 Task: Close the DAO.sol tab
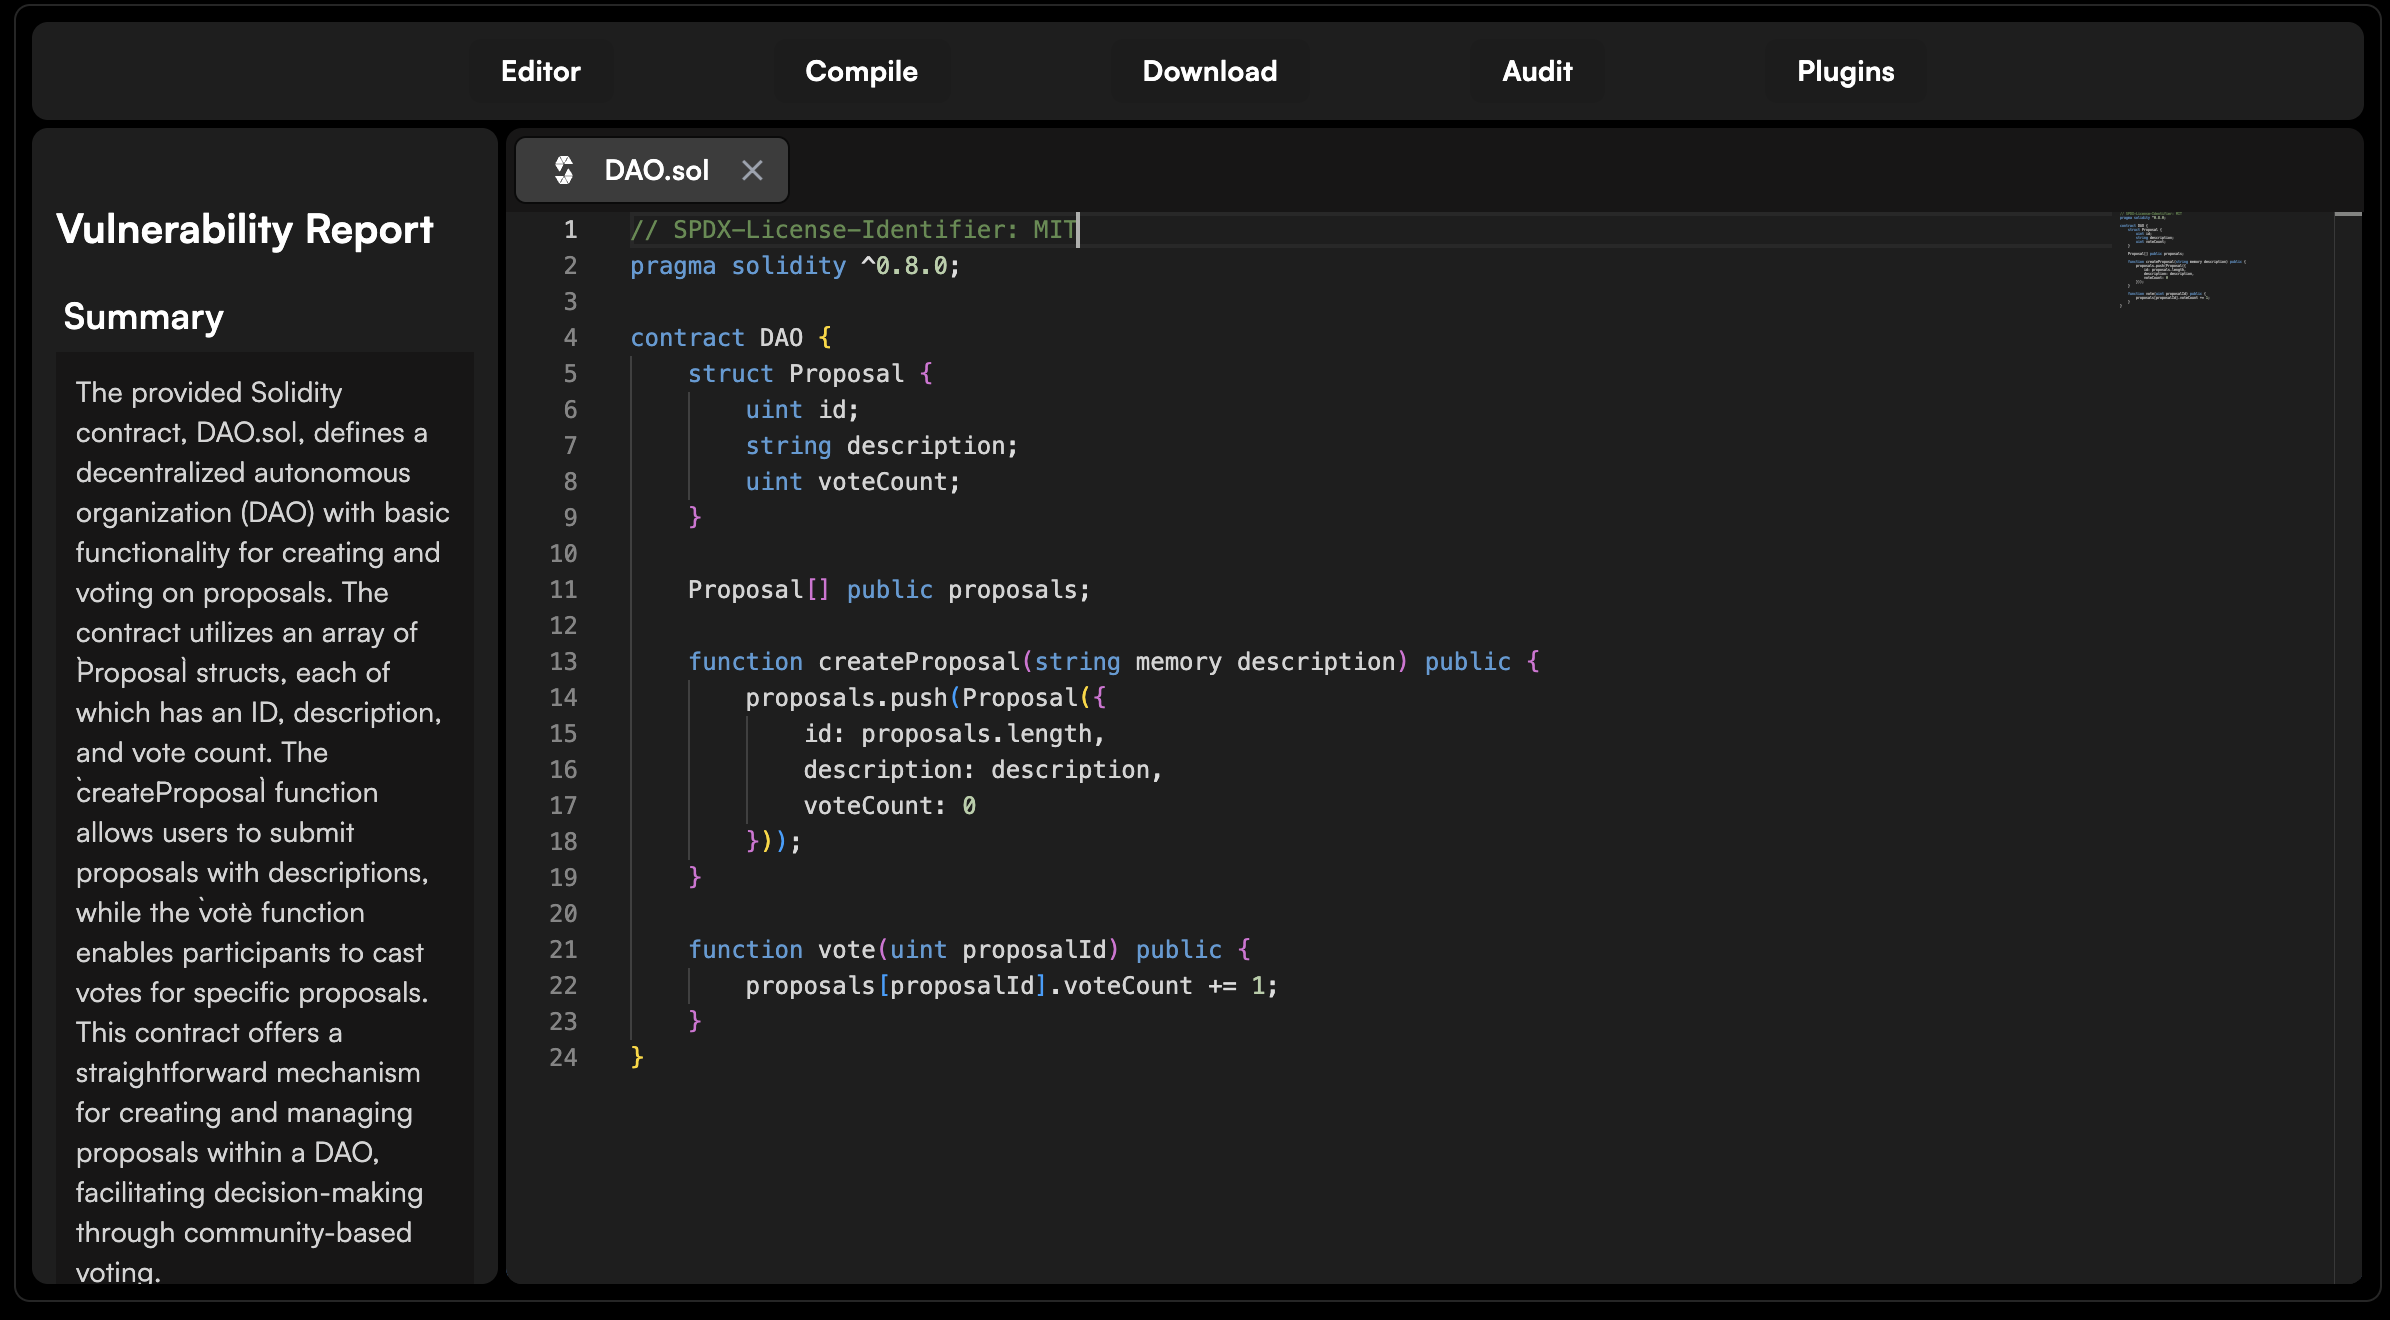752,170
